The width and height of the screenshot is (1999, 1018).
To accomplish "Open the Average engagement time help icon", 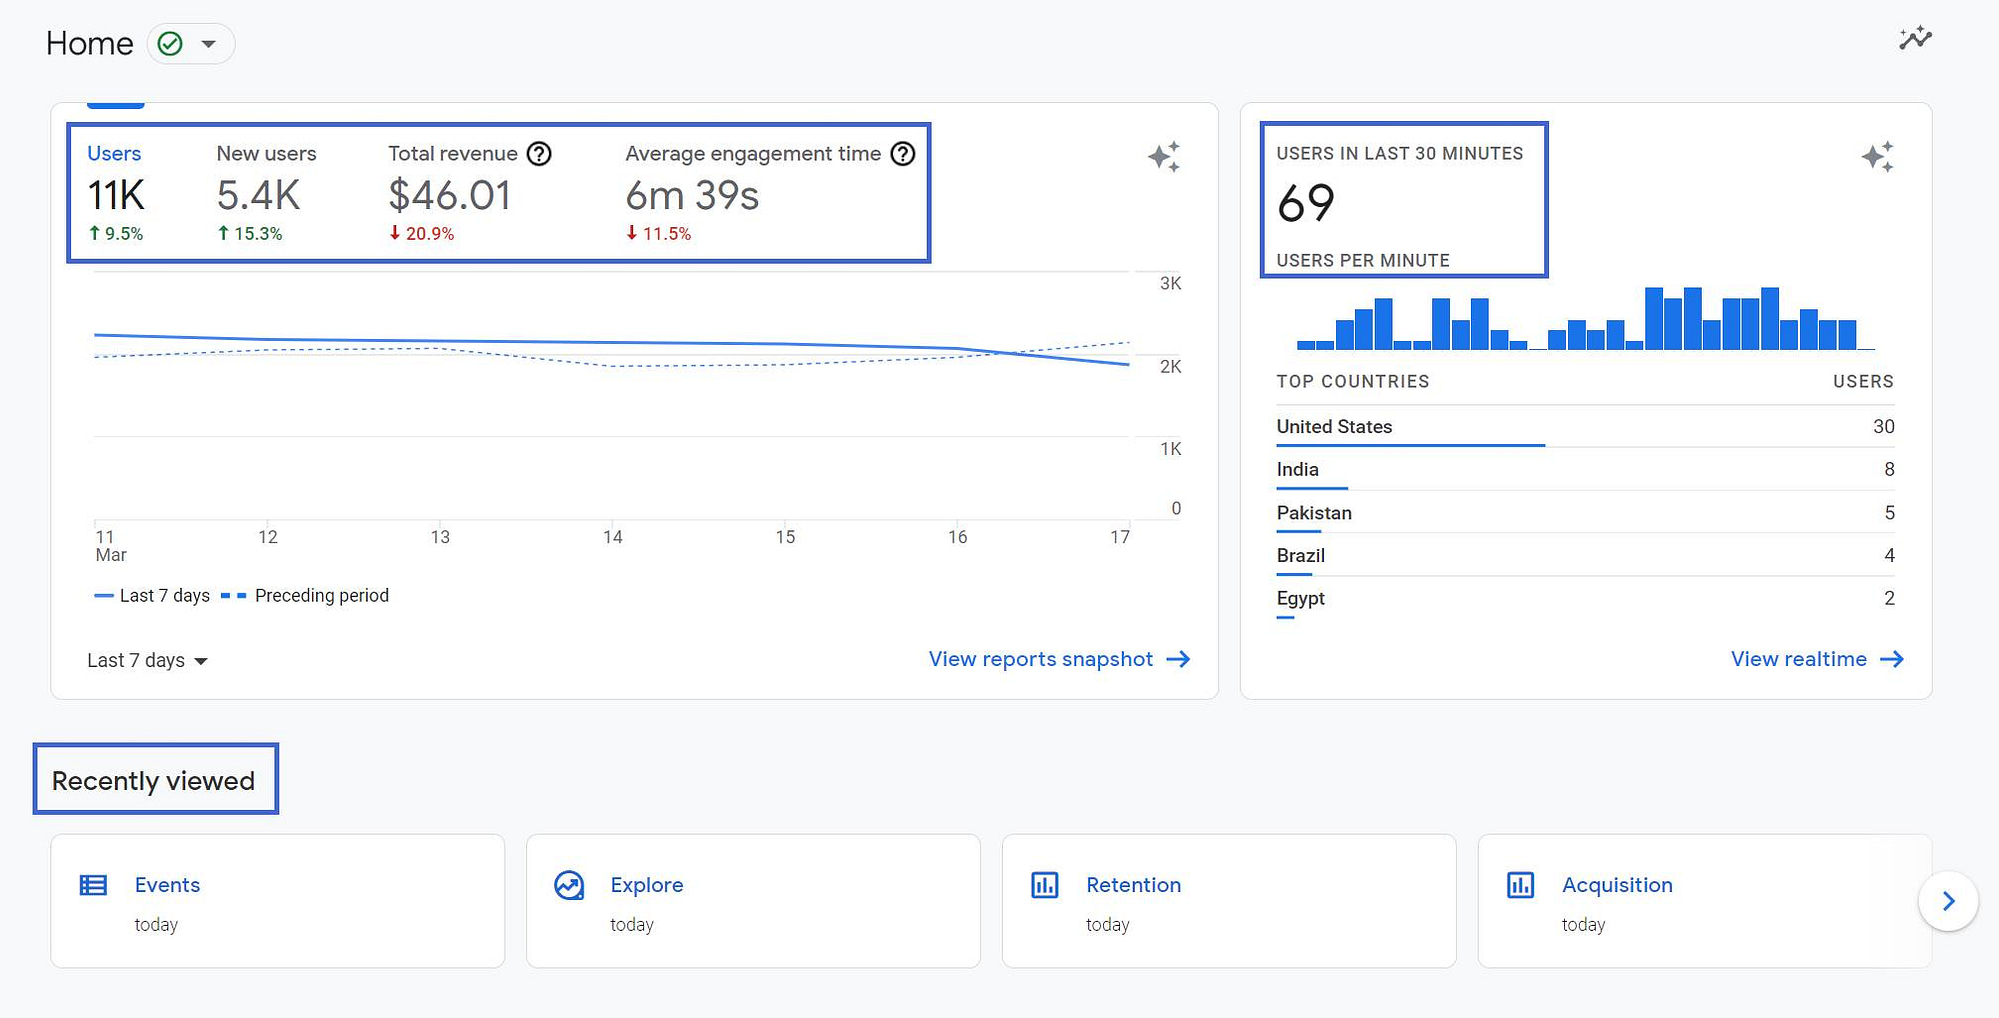I will tap(903, 154).
